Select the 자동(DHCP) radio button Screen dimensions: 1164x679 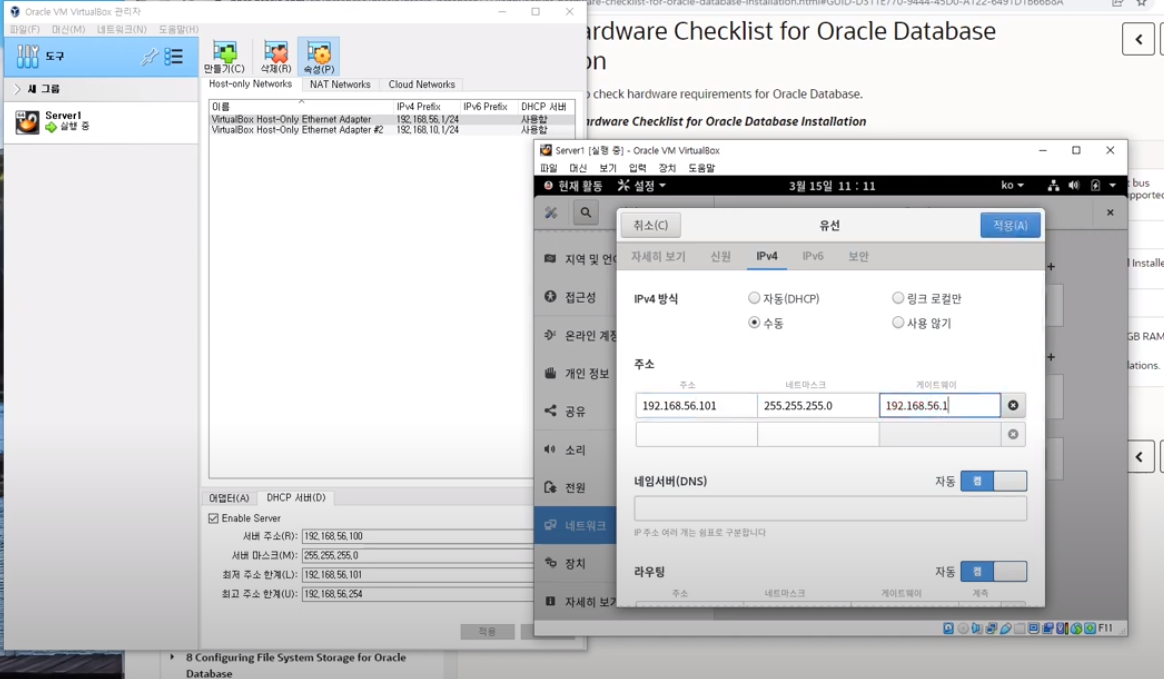point(754,299)
